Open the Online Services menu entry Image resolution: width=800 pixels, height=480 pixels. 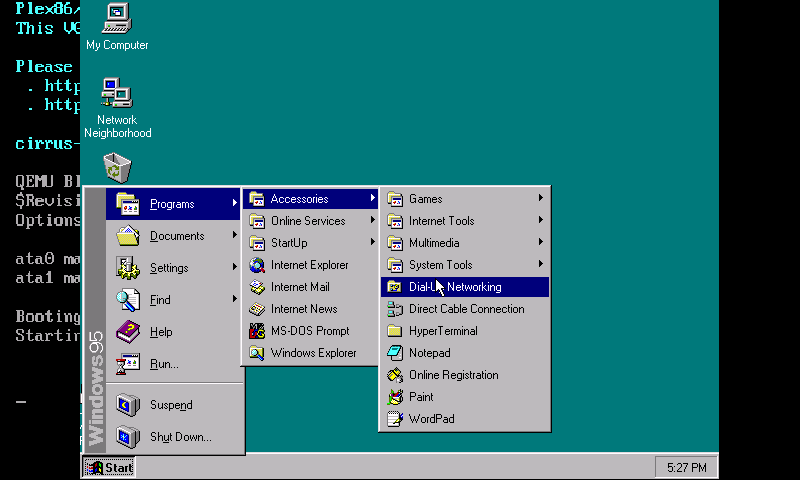(310, 221)
